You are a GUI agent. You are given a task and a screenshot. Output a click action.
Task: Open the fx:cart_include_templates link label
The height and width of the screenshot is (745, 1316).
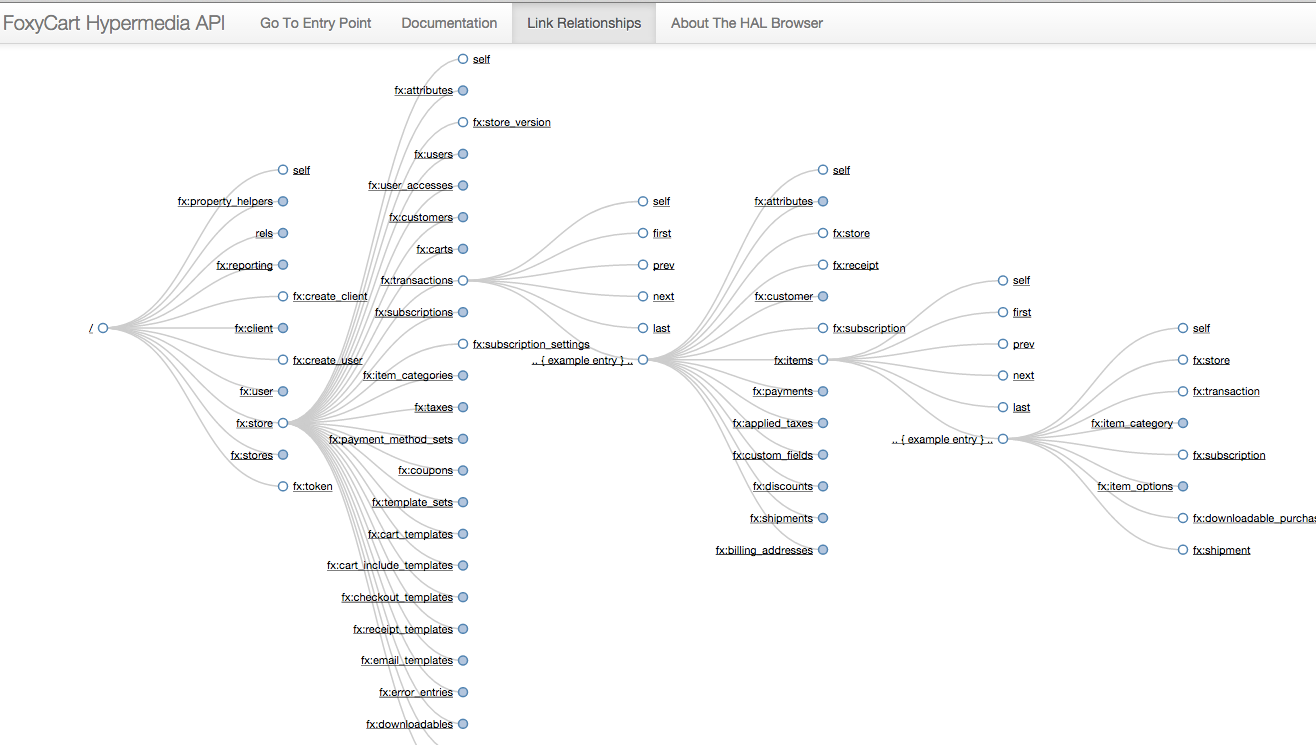[x=390, y=566]
